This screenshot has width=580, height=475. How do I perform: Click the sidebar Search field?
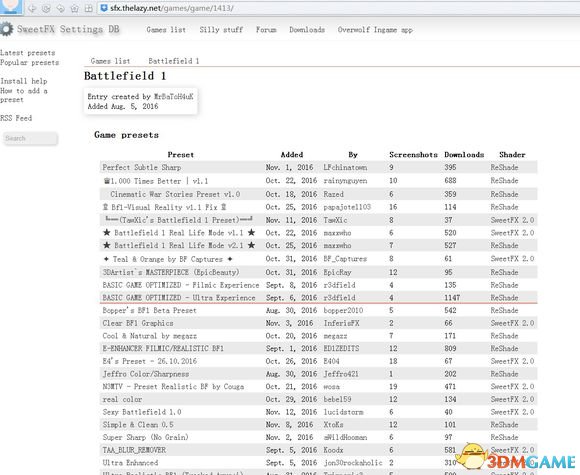coord(30,138)
